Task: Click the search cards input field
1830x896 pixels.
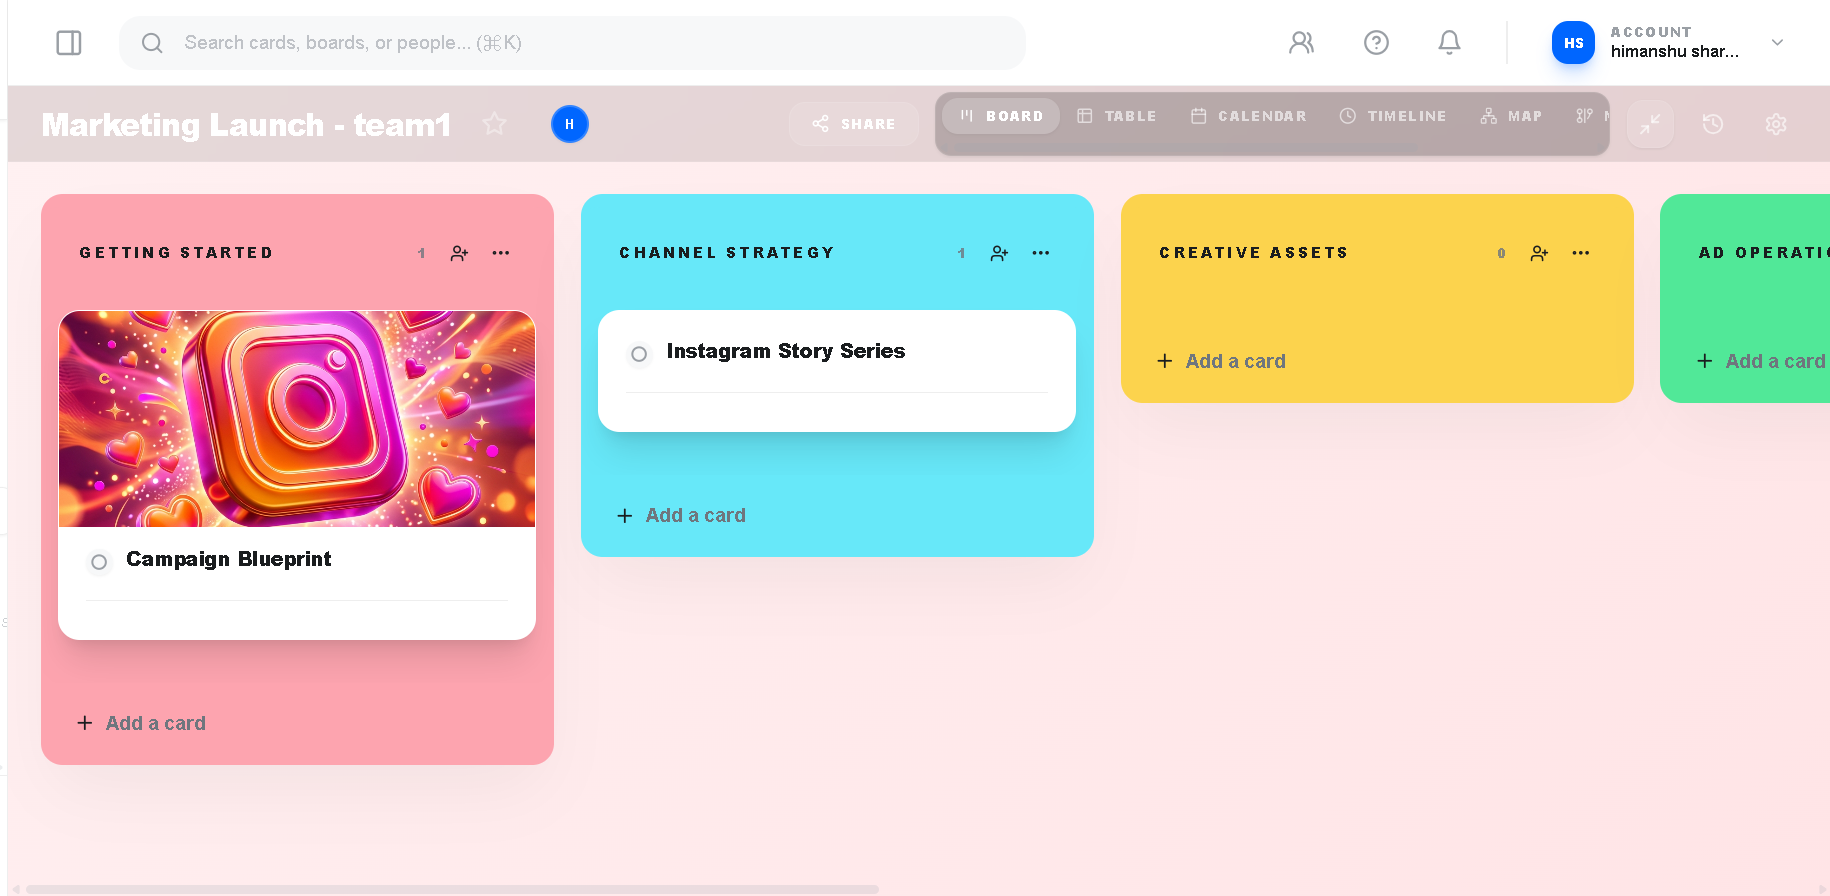Action: (572, 43)
